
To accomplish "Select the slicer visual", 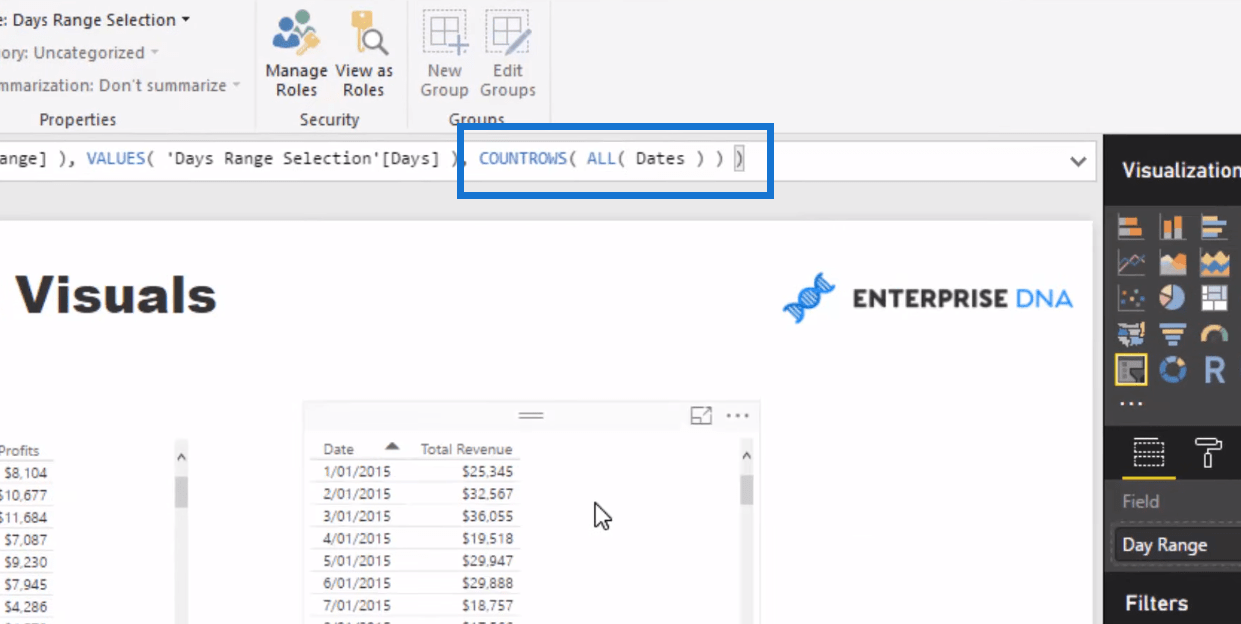I will 1131,370.
